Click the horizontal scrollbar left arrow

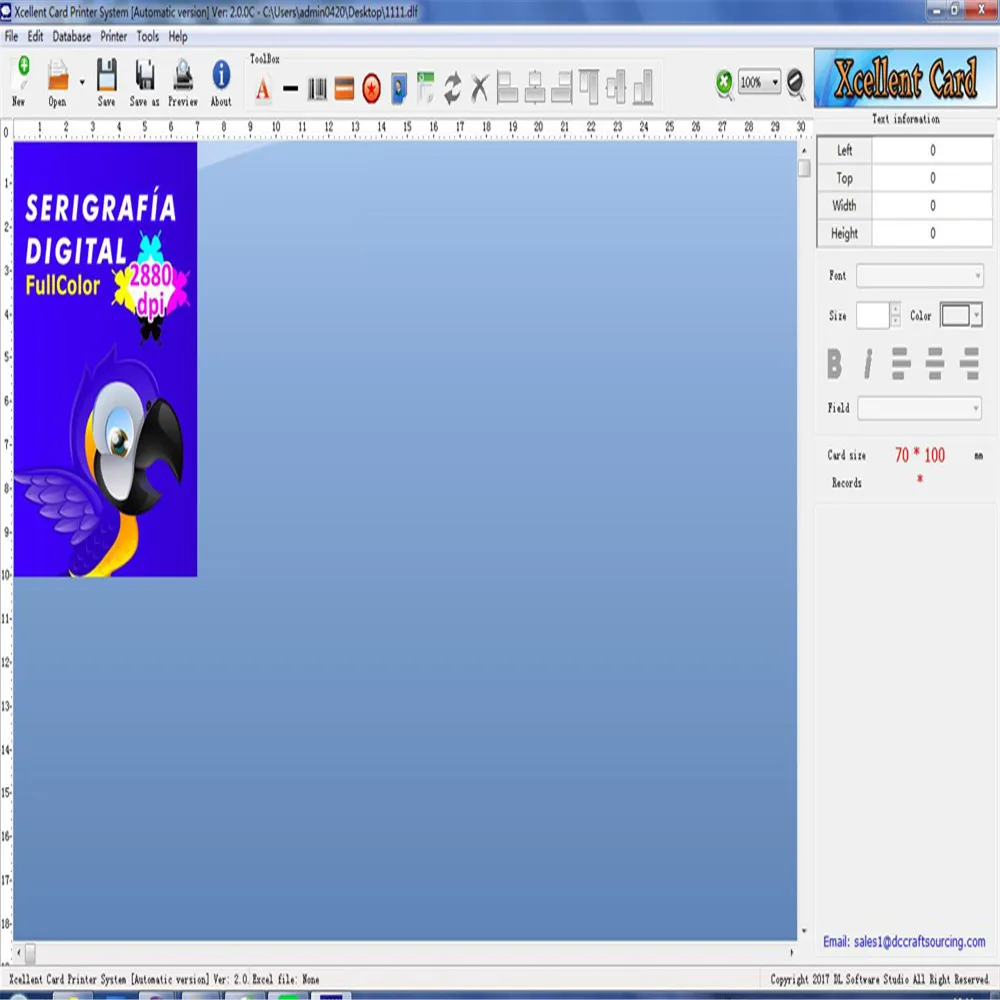[18, 953]
